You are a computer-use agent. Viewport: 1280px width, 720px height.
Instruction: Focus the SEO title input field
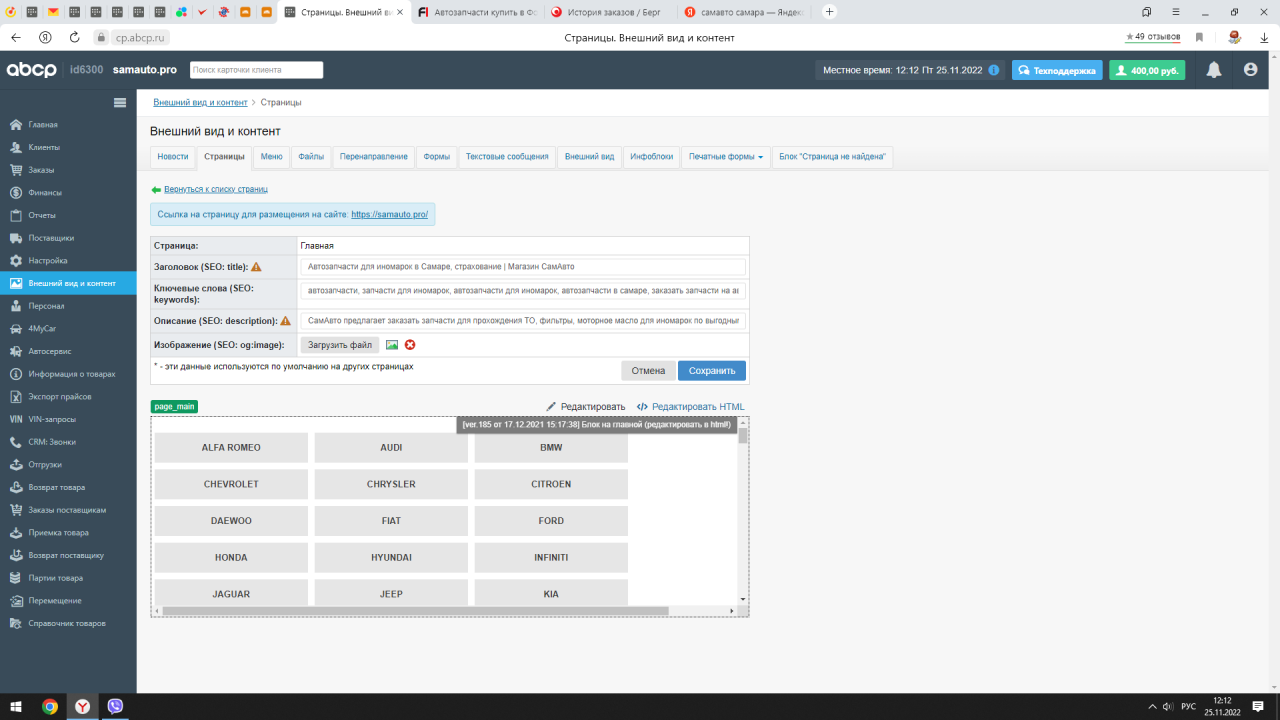click(523, 267)
